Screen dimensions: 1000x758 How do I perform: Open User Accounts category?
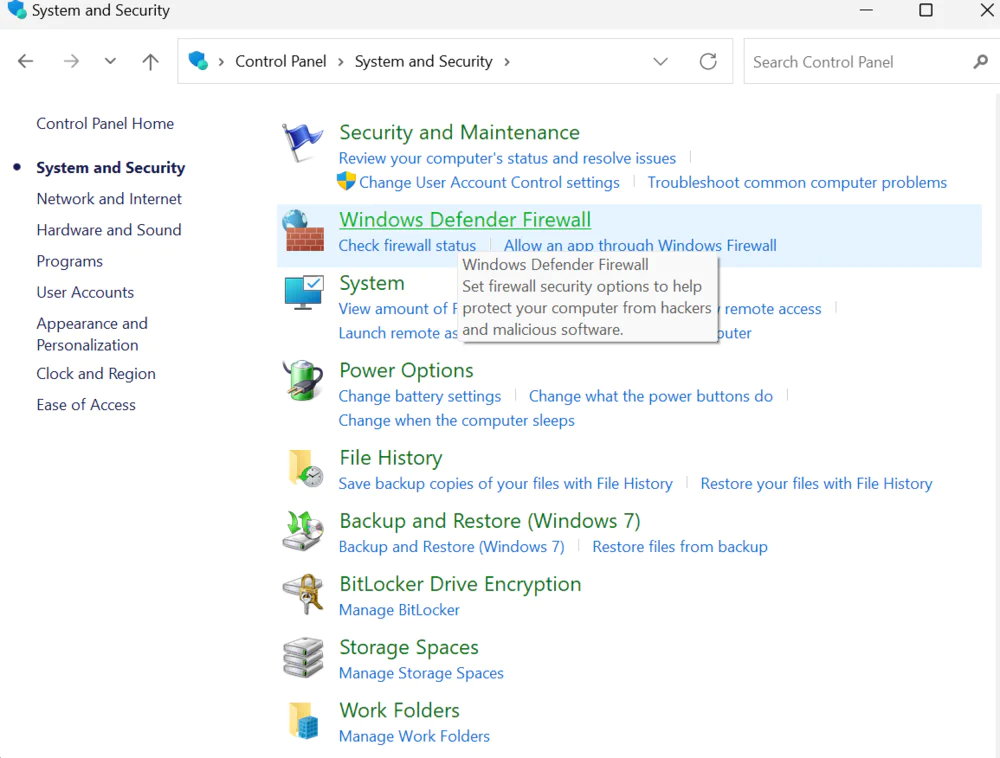(85, 293)
